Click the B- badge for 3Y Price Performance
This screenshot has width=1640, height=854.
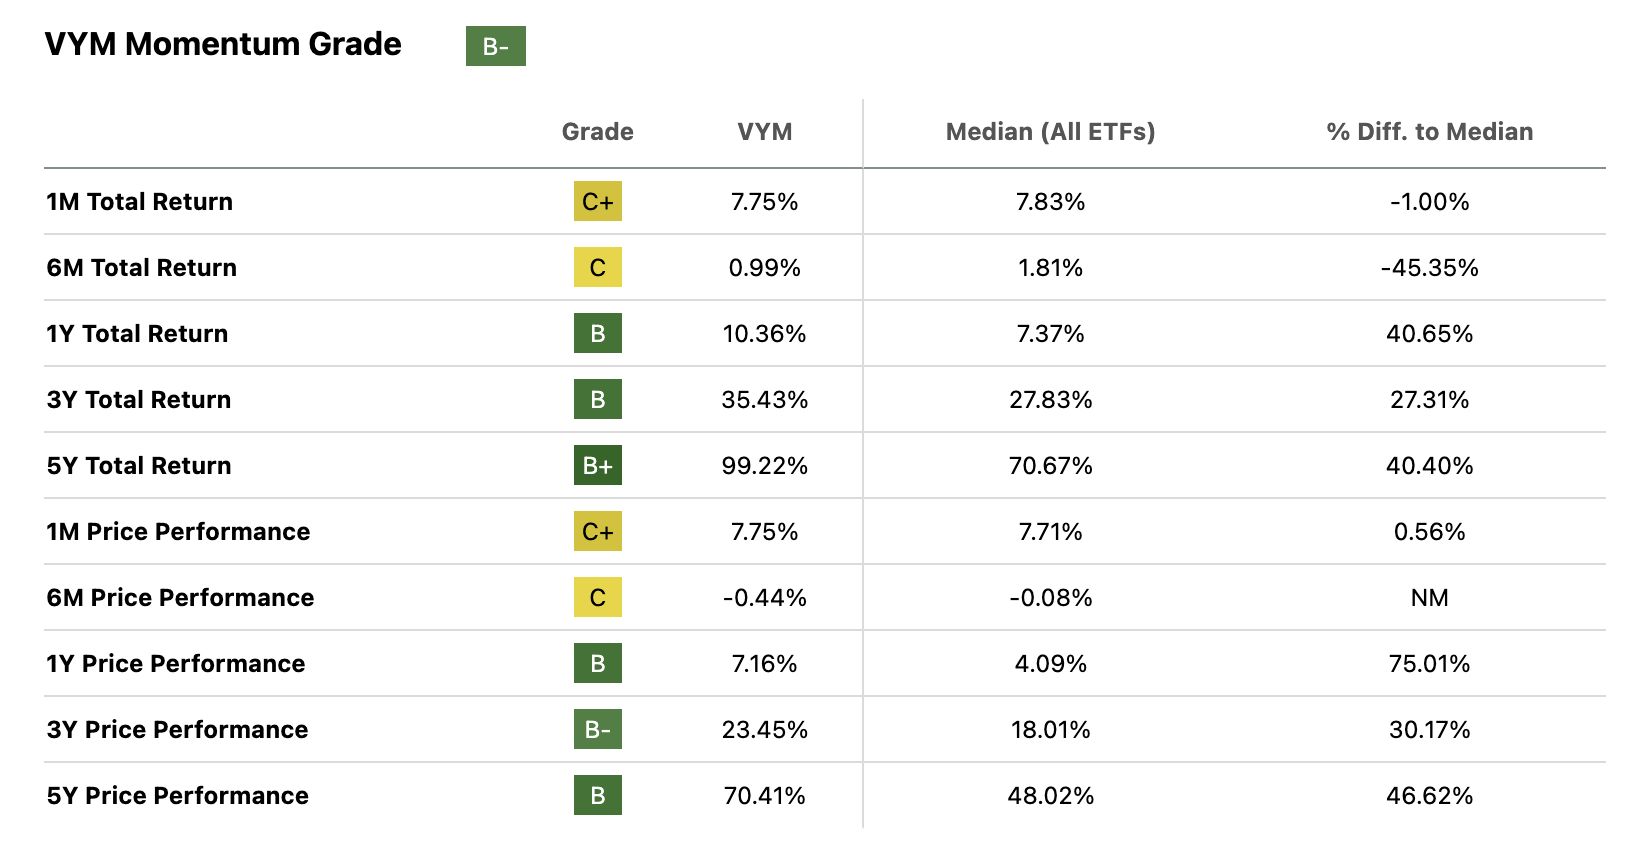[x=597, y=730]
